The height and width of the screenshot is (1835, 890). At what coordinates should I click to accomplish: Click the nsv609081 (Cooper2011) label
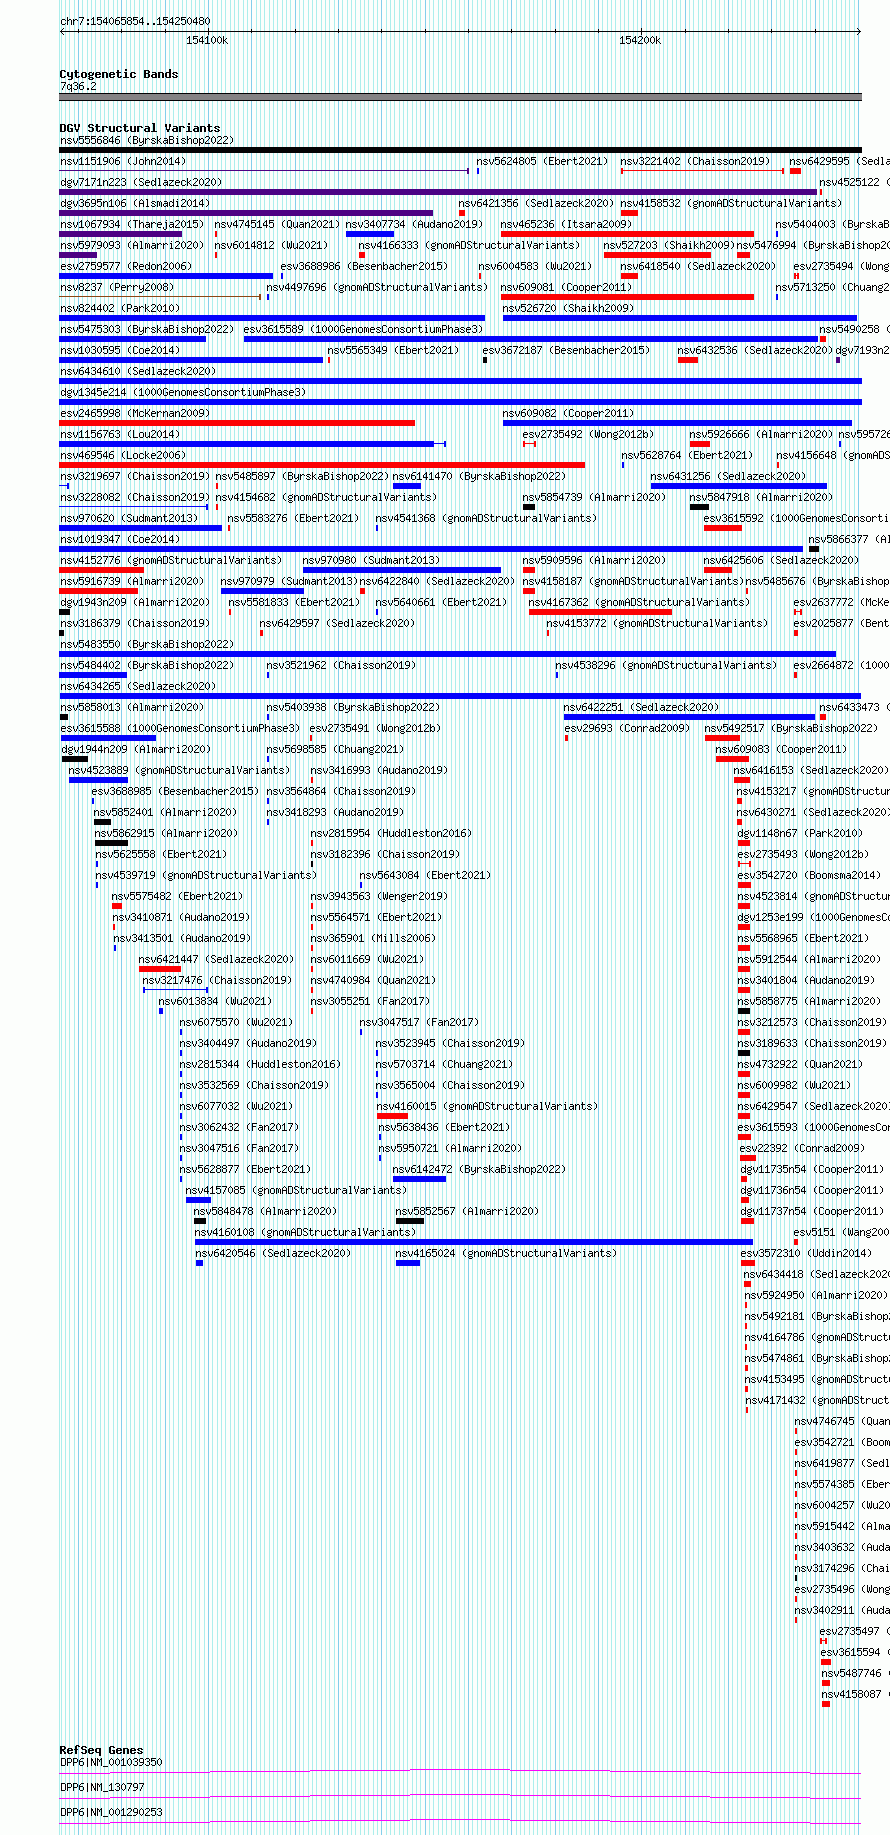coord(566,287)
